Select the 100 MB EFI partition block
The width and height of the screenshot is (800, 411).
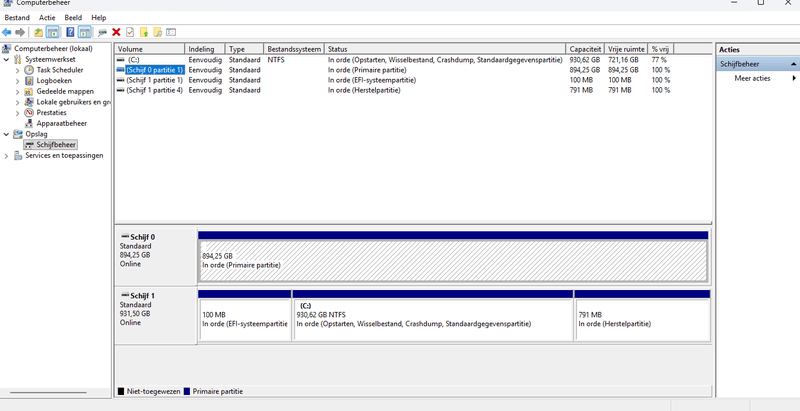245,319
